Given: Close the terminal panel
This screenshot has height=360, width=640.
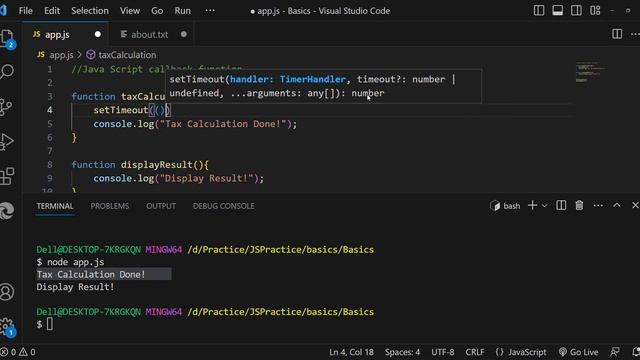Looking at the screenshot, I should pos(635,205).
